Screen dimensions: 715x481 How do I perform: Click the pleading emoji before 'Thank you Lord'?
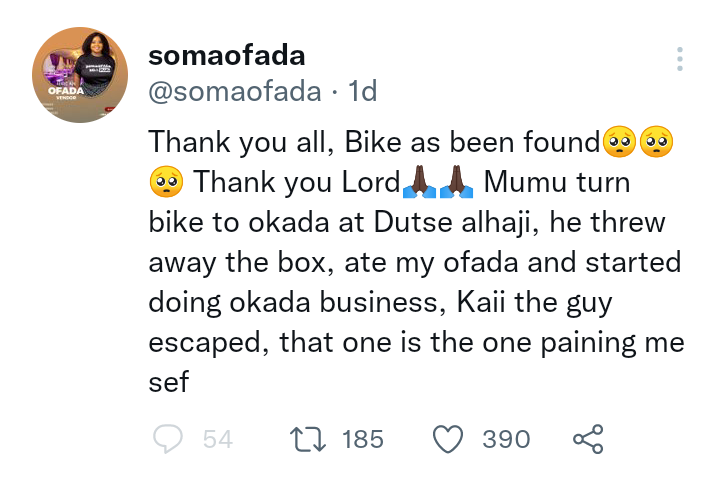[165, 182]
